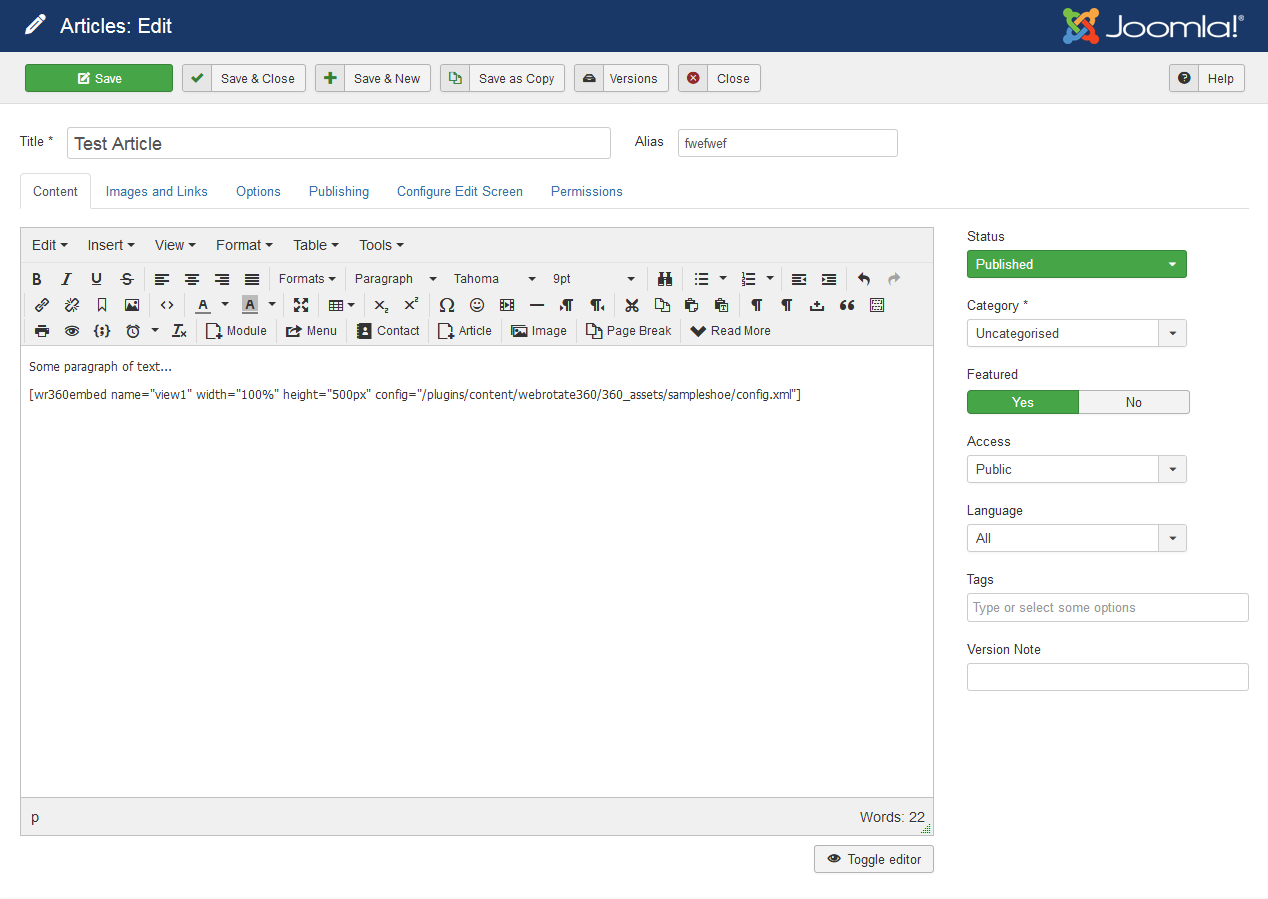
Task: Remove link with the unlink icon
Action: pyautogui.click(x=72, y=305)
